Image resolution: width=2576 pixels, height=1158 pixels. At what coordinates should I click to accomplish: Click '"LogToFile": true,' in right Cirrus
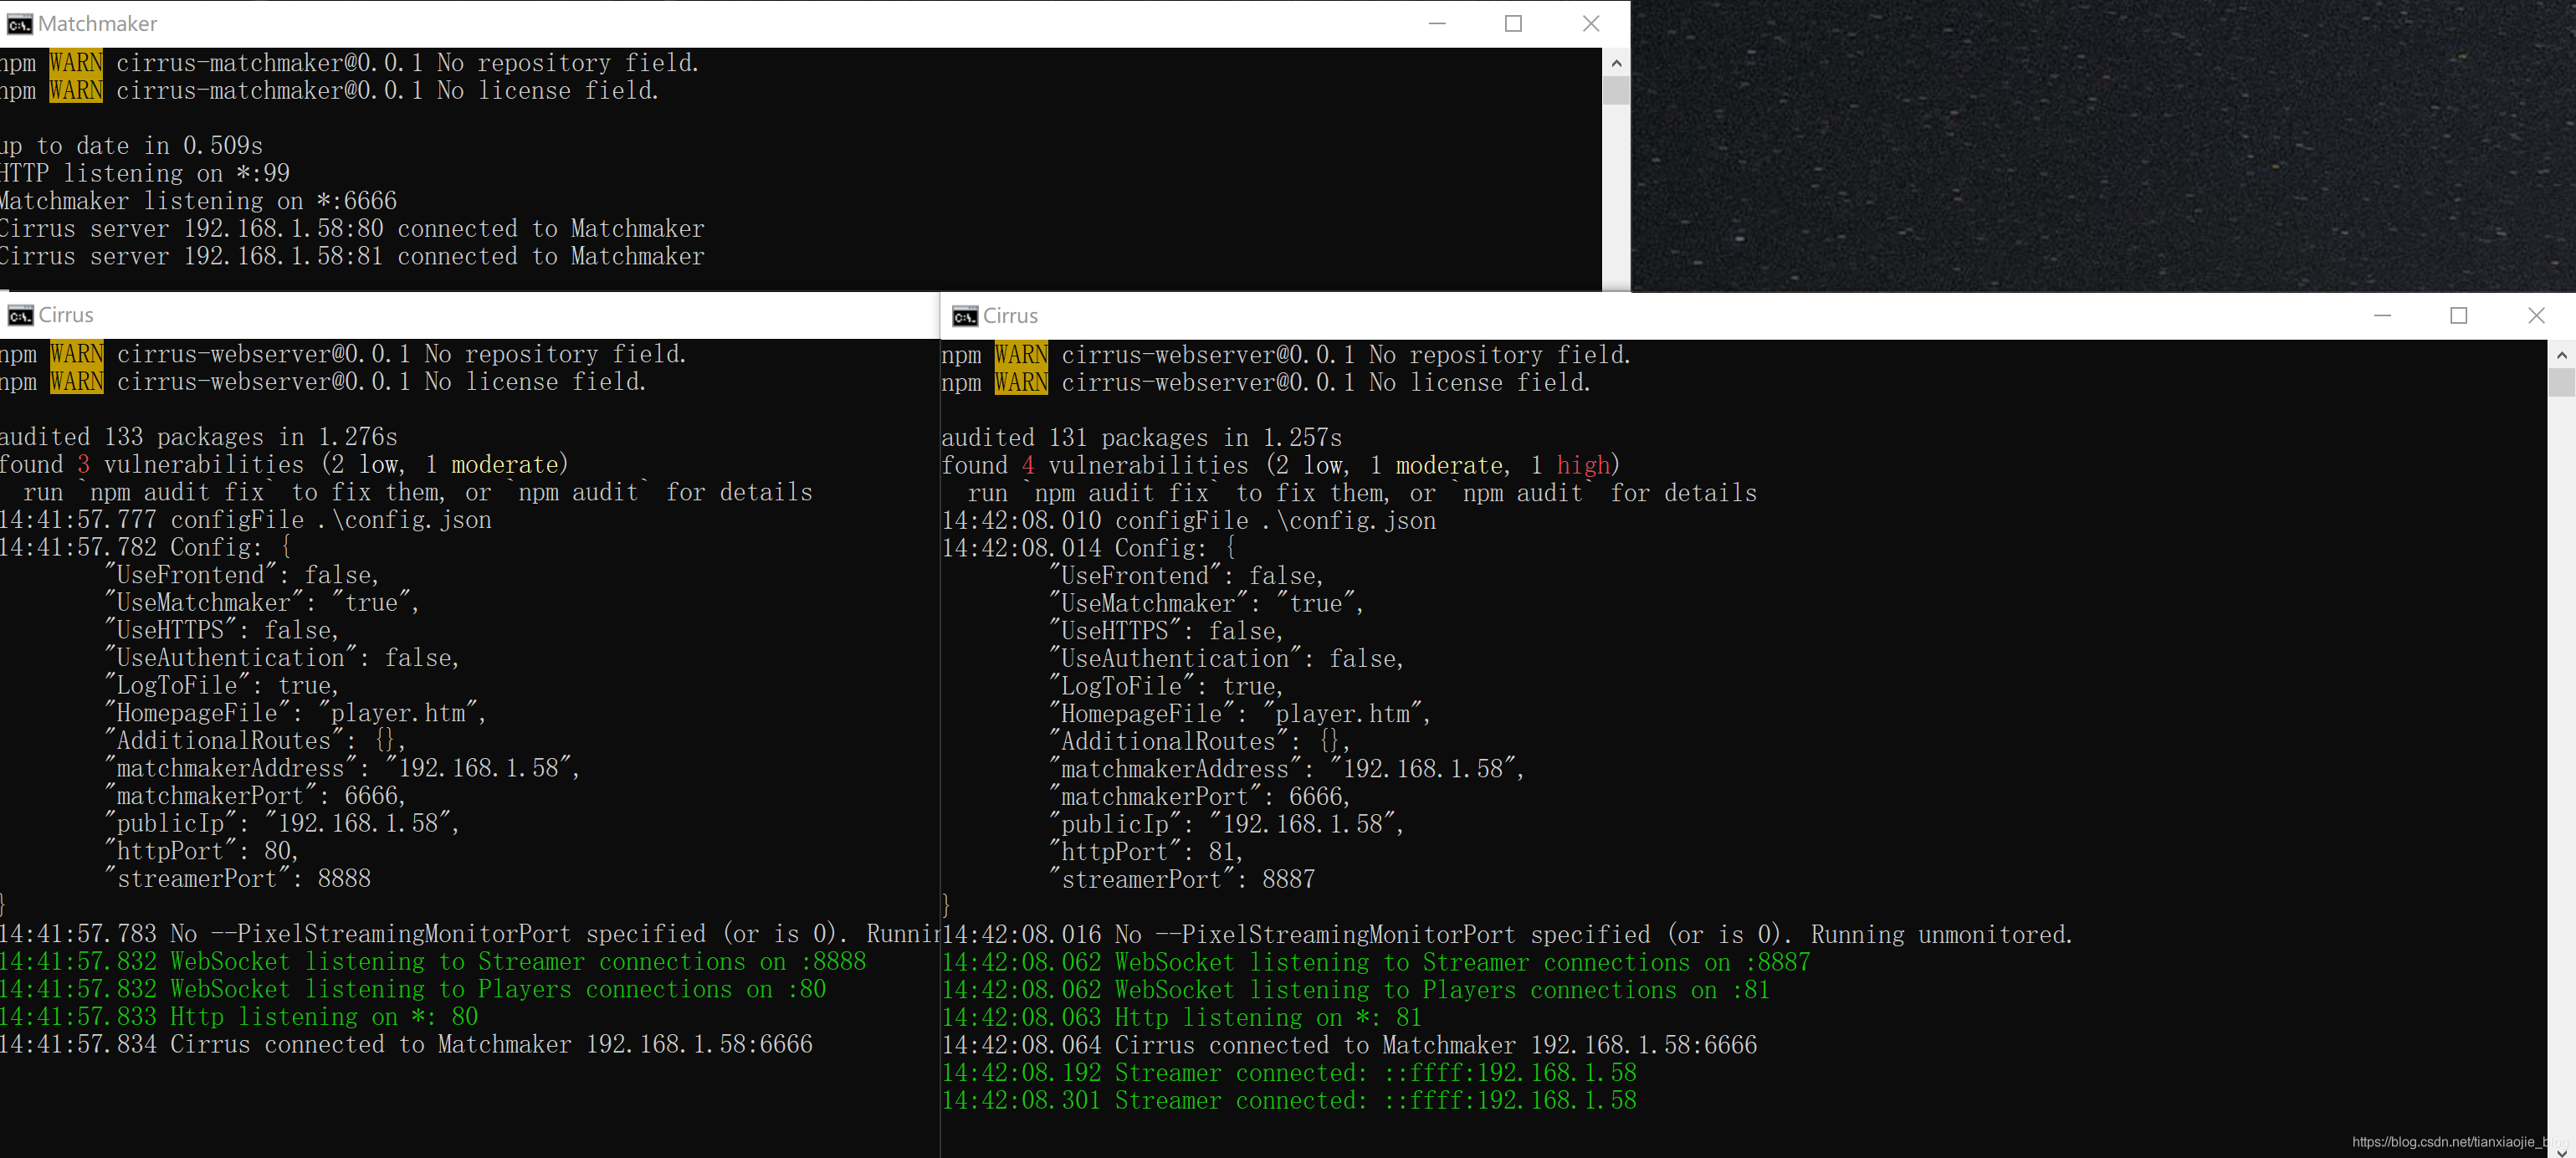click(1166, 688)
